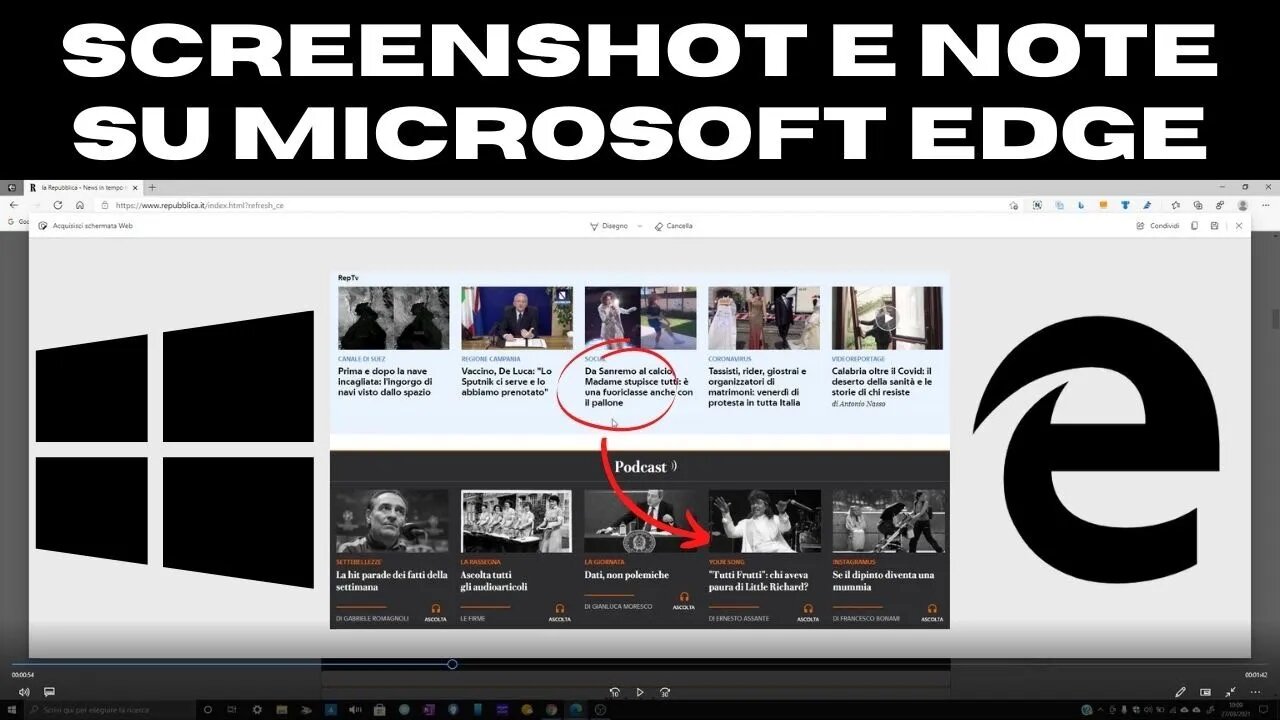This screenshot has width=1280, height=720.
Task: Open the video player more options ellipsis
Action: 1255,692
